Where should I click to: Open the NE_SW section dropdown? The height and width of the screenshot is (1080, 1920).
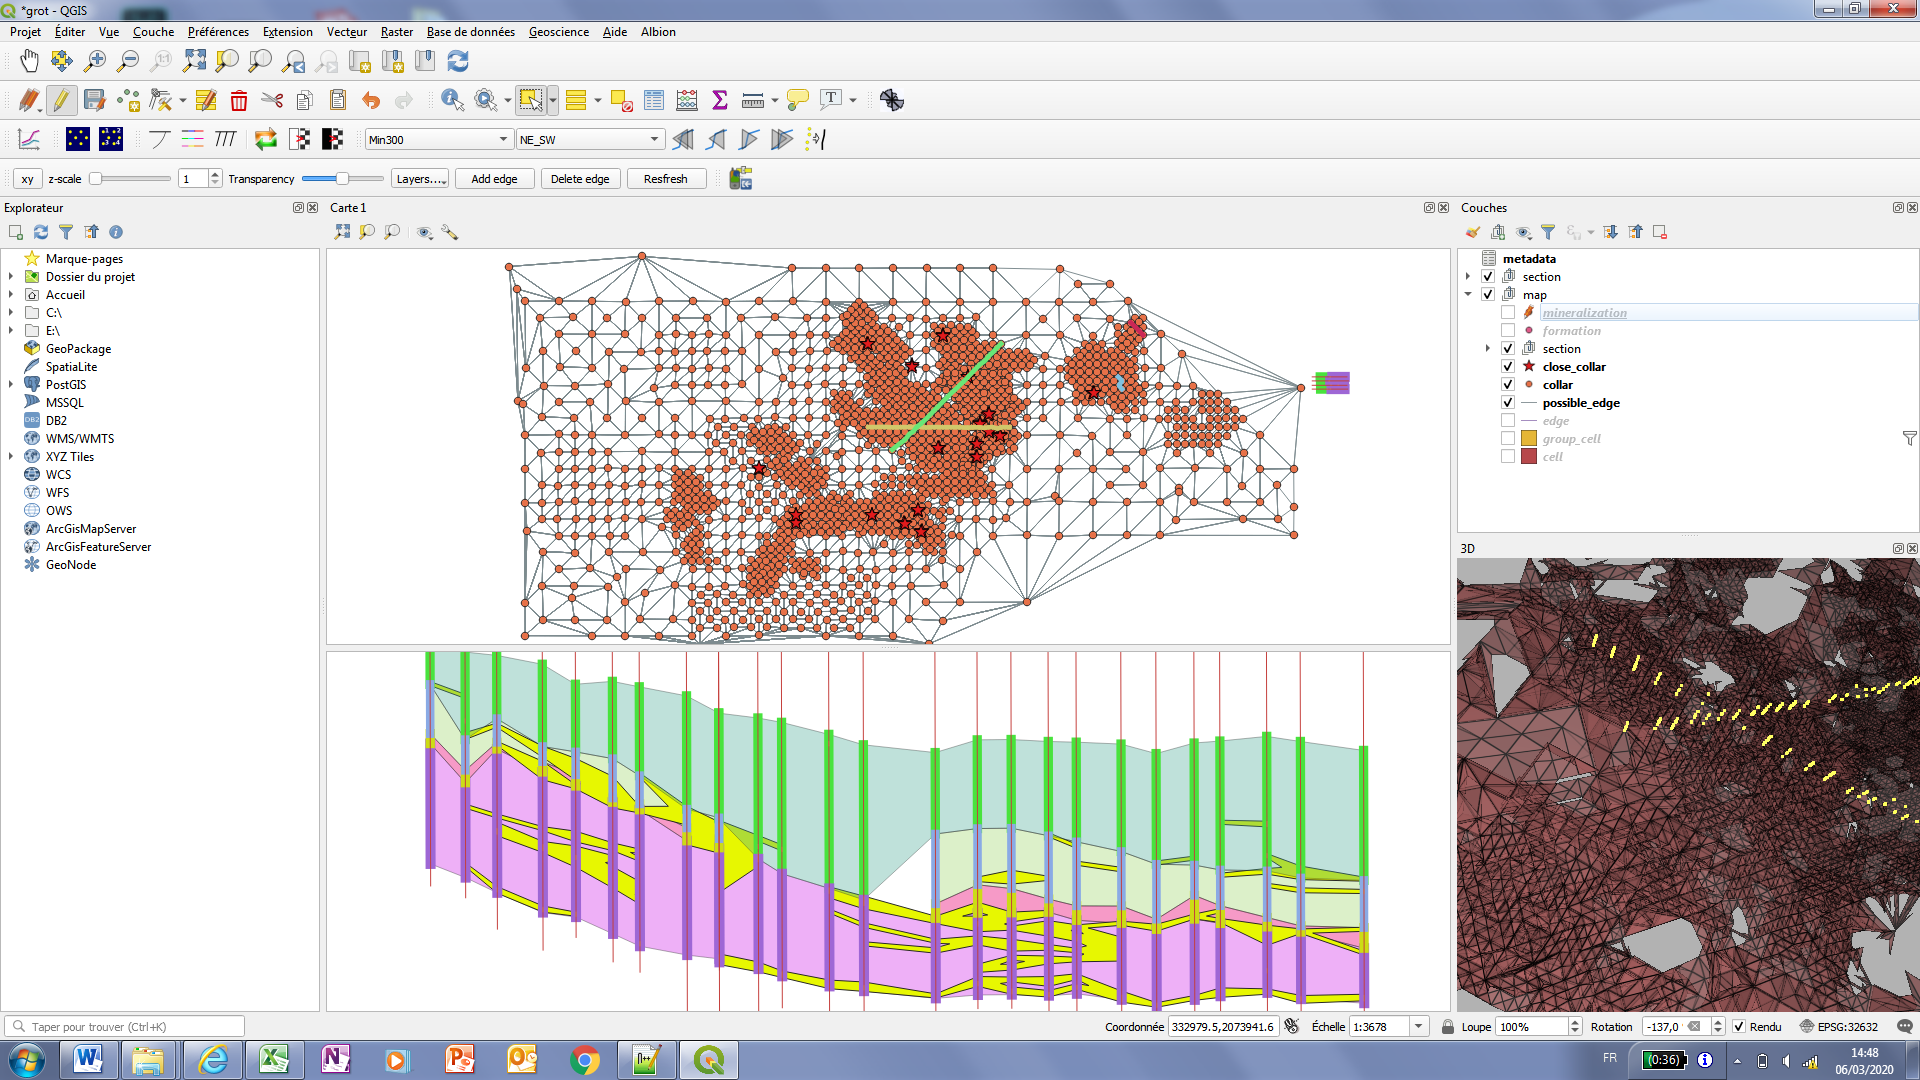click(x=590, y=140)
